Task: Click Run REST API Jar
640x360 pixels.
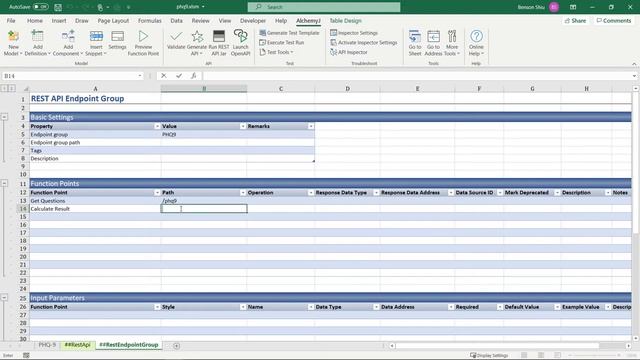Action: 219,43
